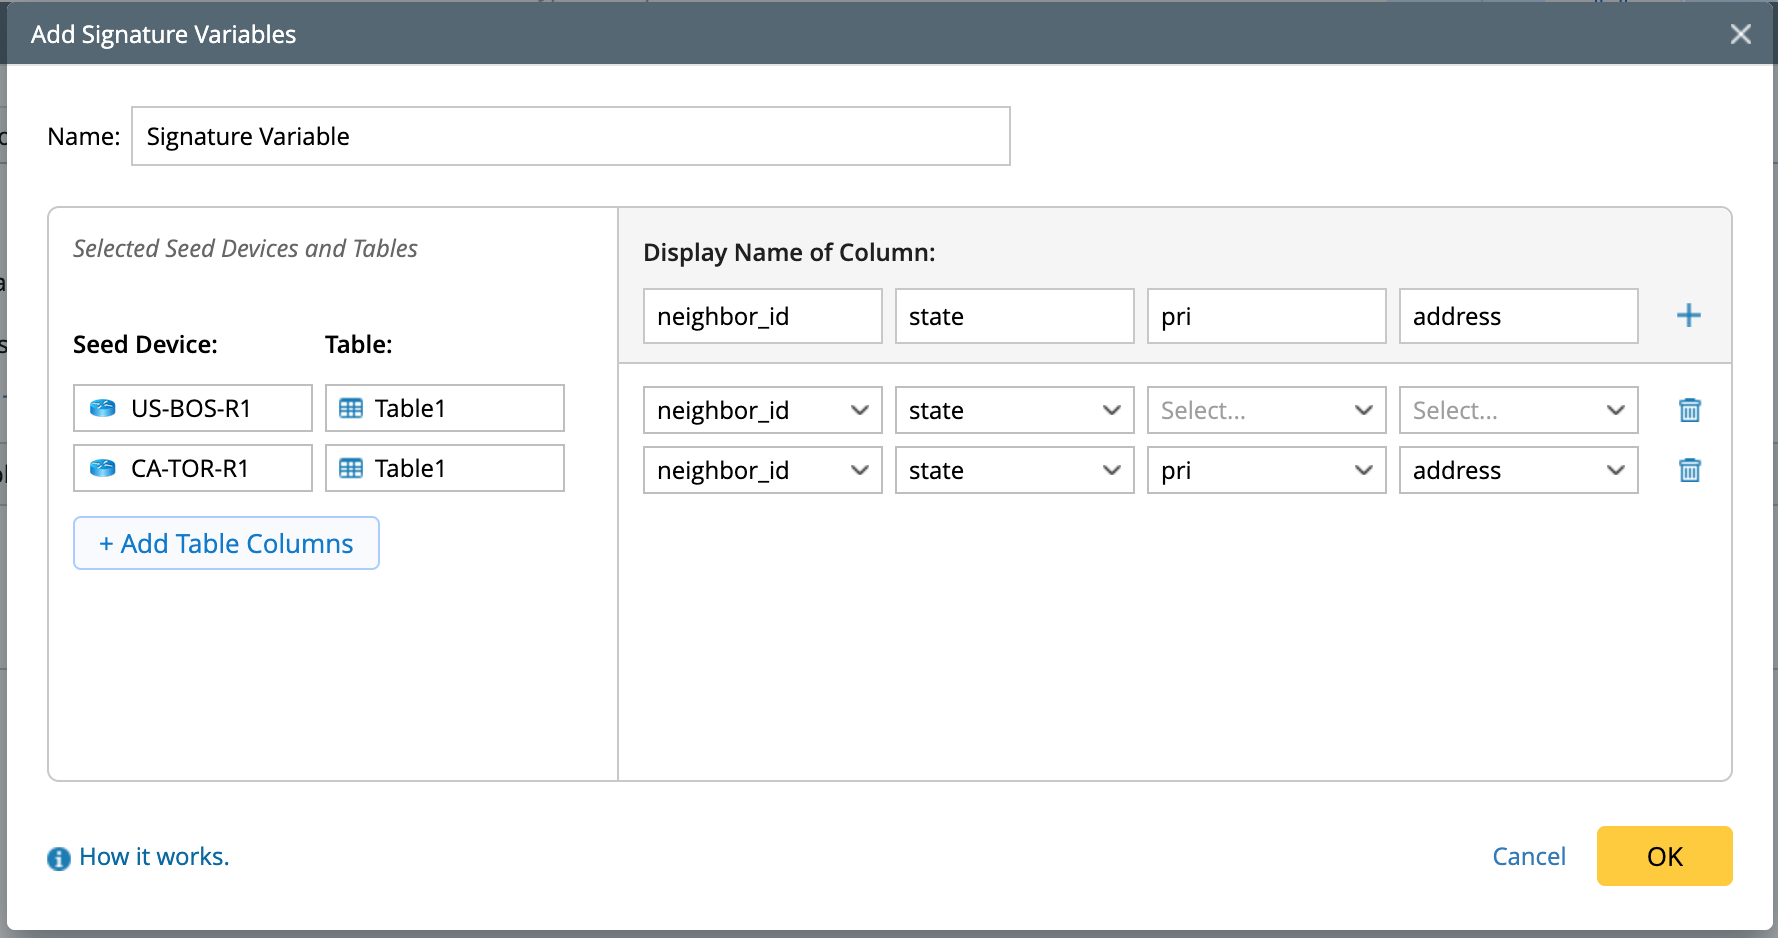Click the info icon beside How it works
The width and height of the screenshot is (1778, 938).
[x=59, y=858]
